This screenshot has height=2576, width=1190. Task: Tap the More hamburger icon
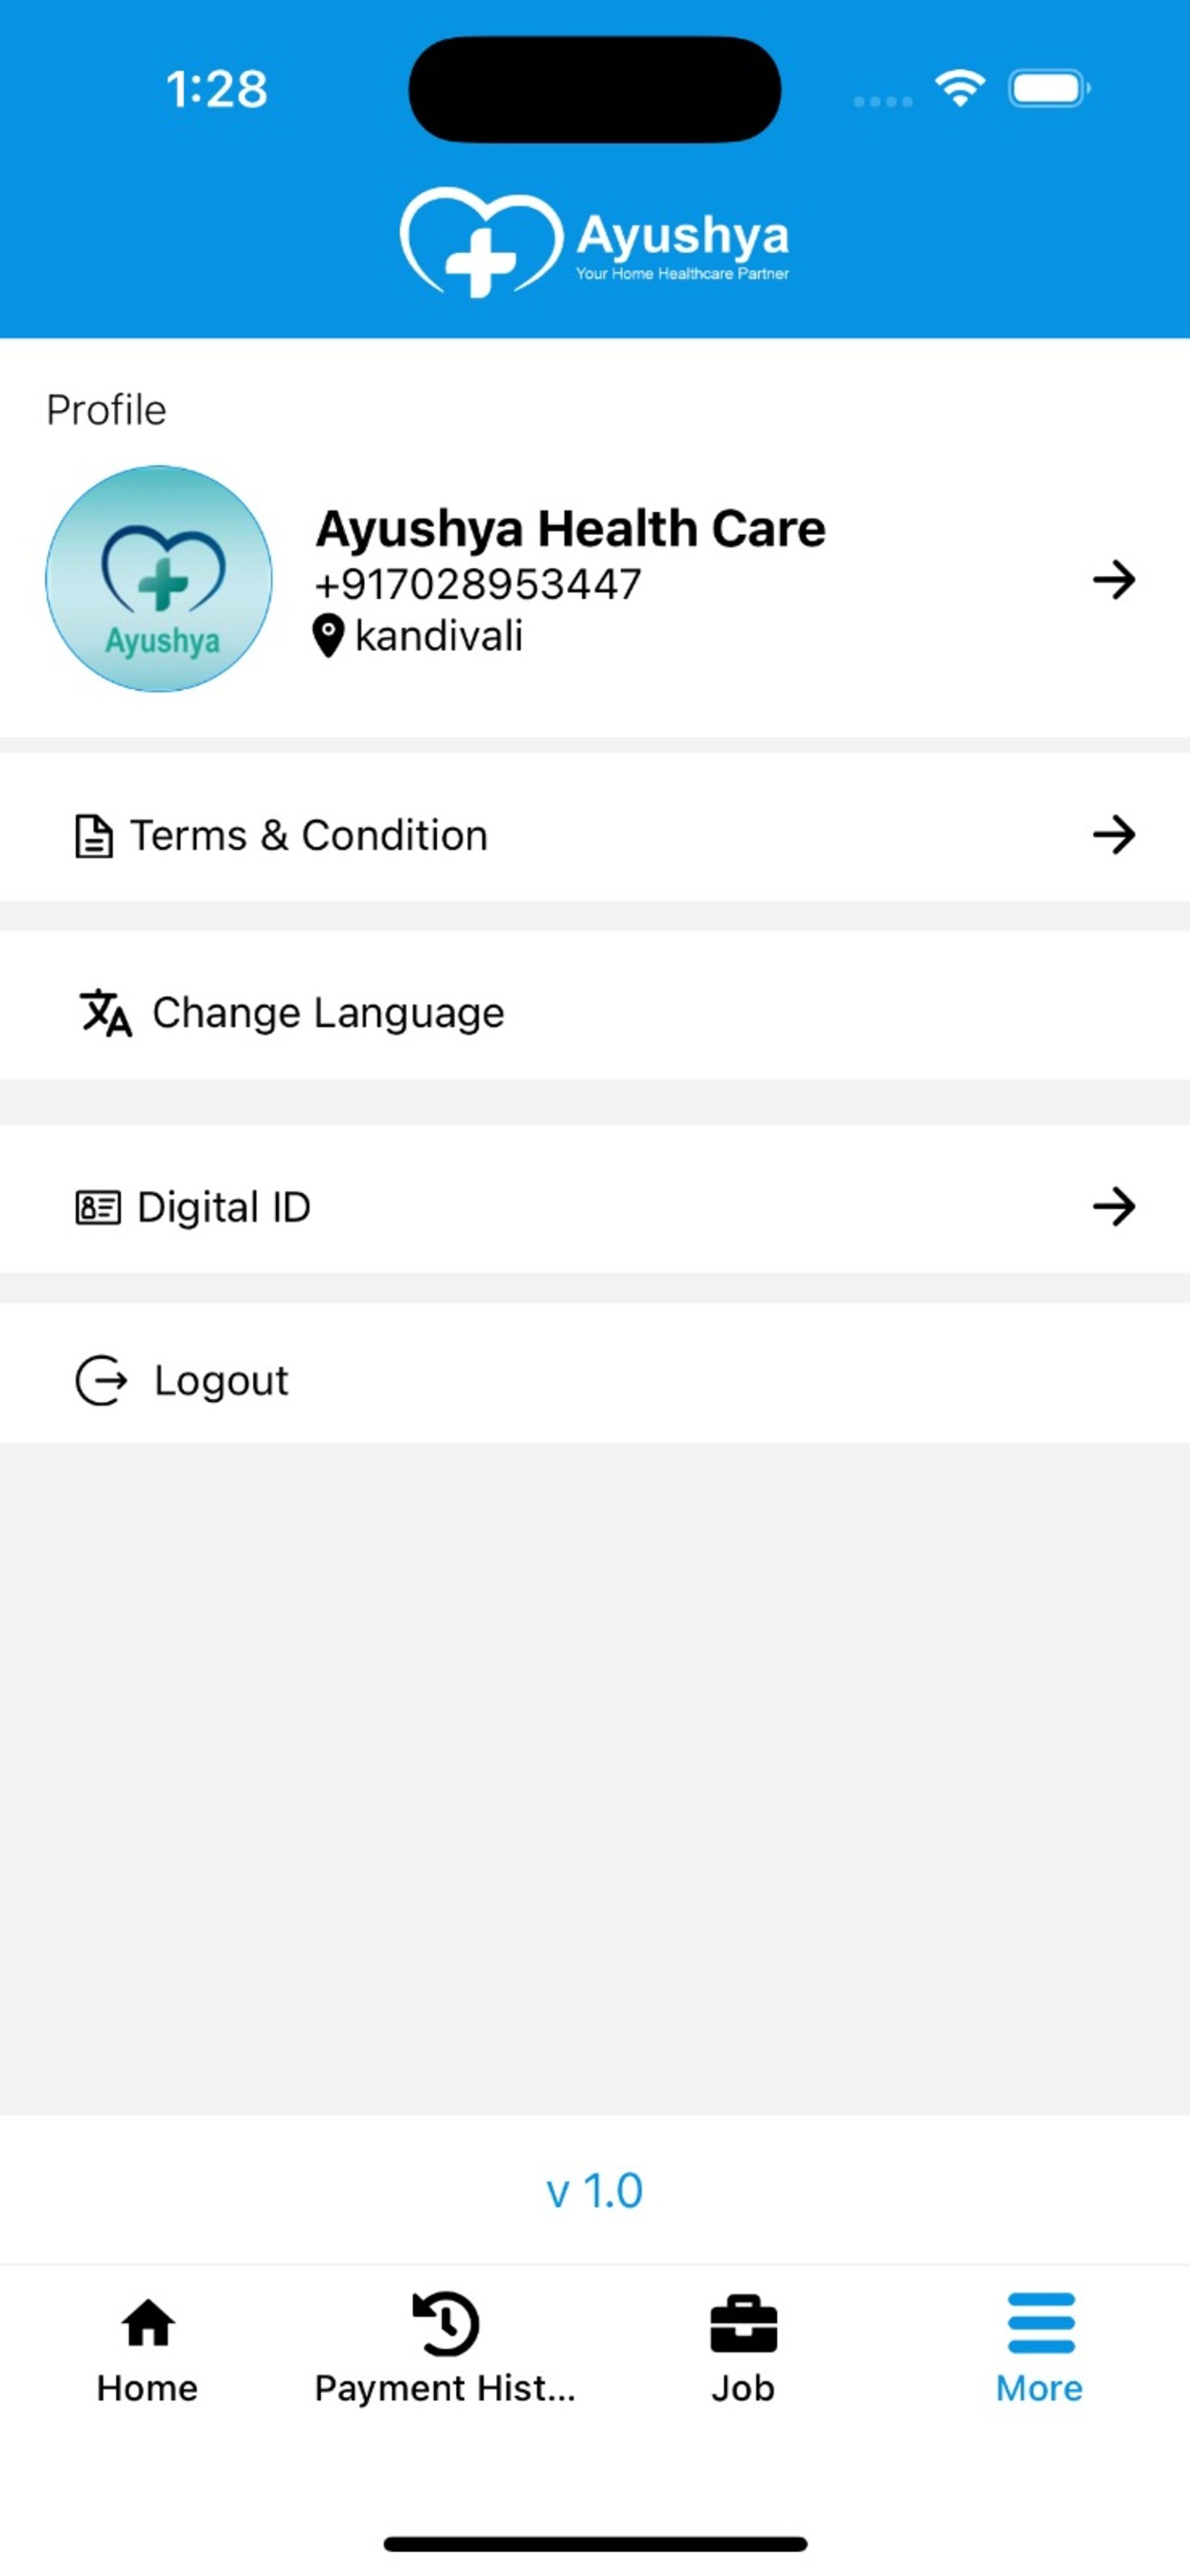tap(1041, 2322)
